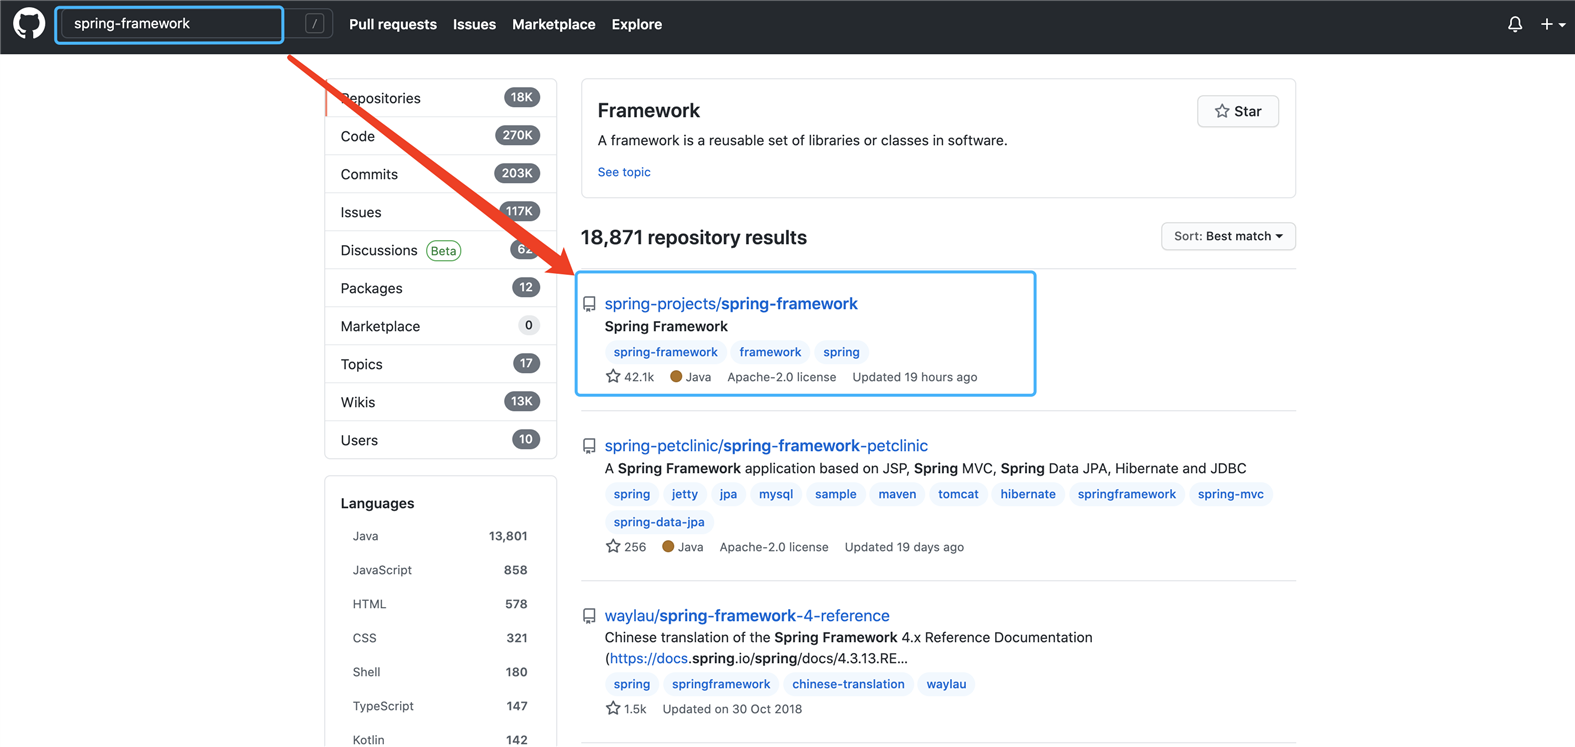
Task: Click the jpa topic tag
Action: tap(728, 494)
